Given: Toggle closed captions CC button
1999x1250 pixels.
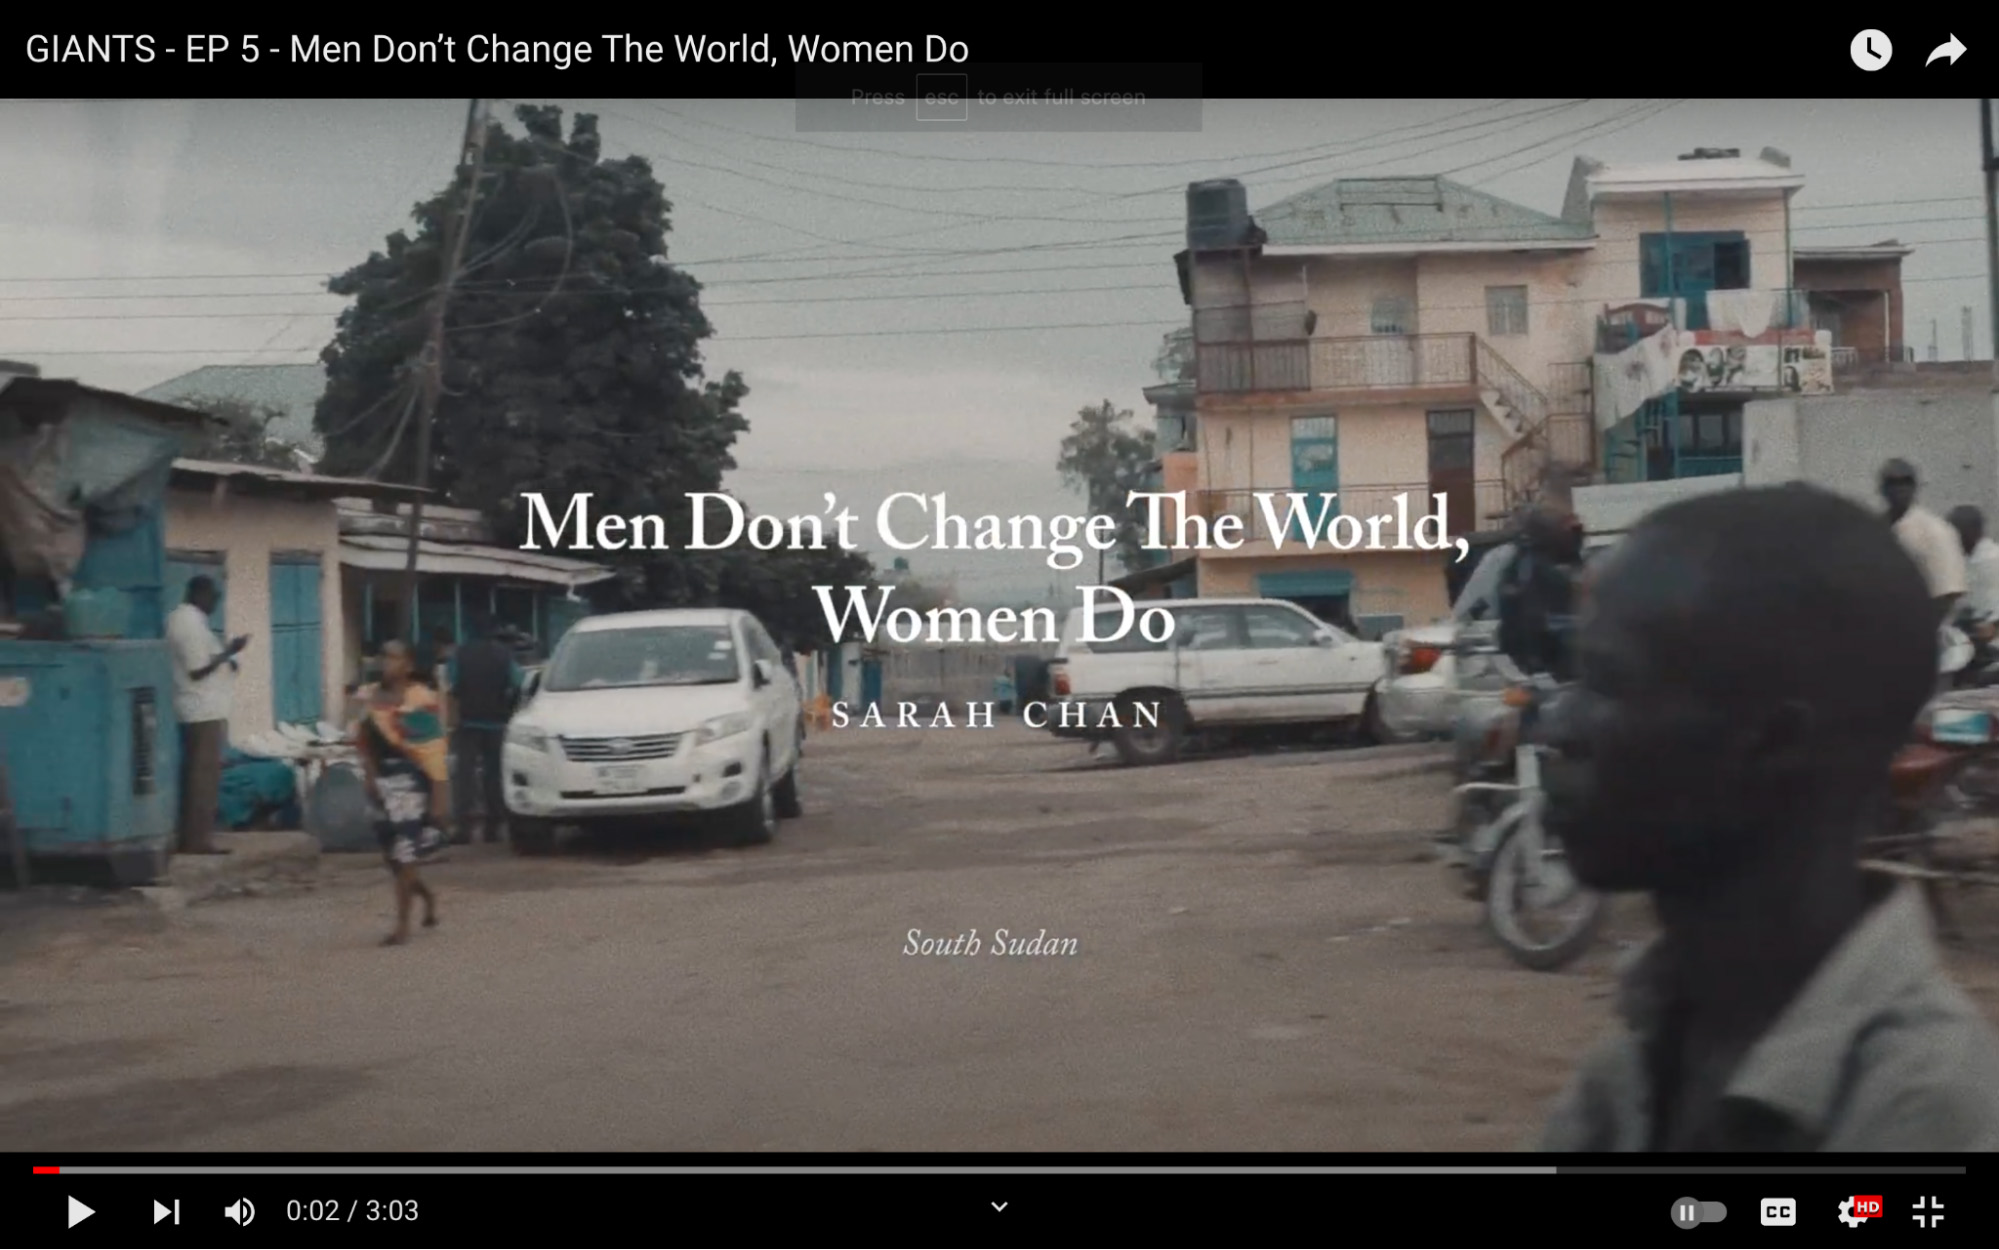Looking at the screenshot, I should click(x=1778, y=1212).
